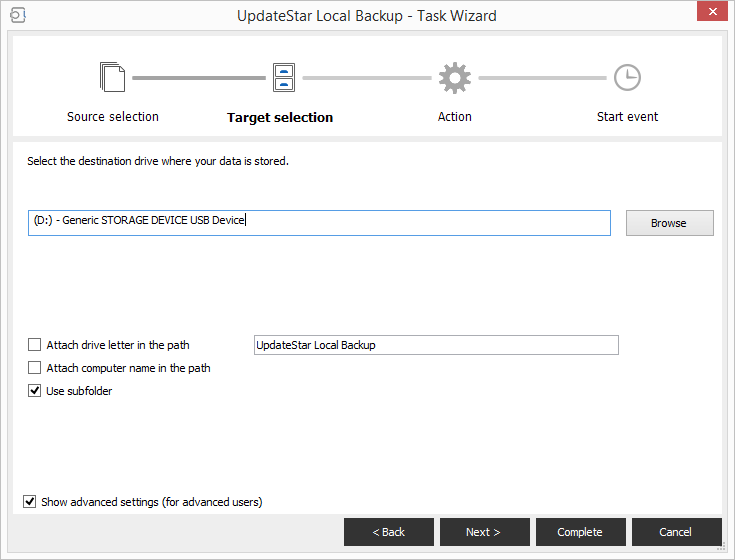Image resolution: width=735 pixels, height=560 pixels.
Task: Enable Attach drive letter in the path
Action: click(35, 345)
